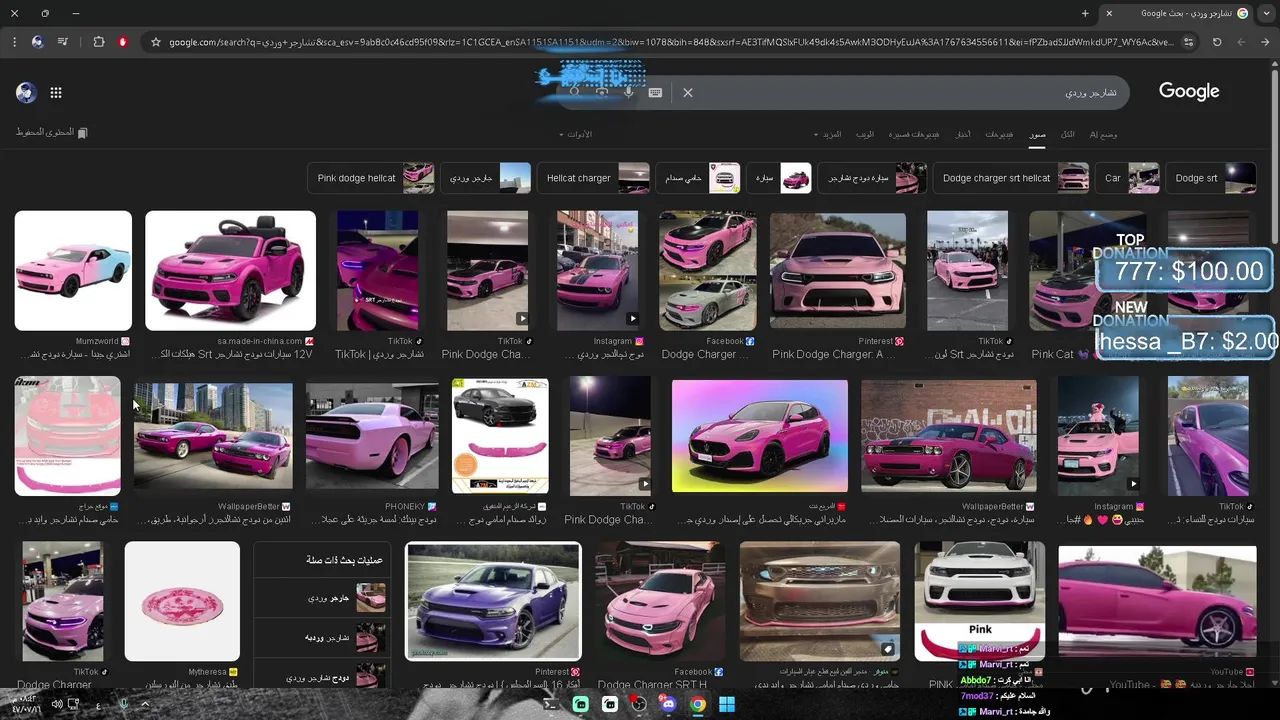The width and height of the screenshot is (1280, 720).
Task: Open the site info icon in address bar
Action: 1188,42
